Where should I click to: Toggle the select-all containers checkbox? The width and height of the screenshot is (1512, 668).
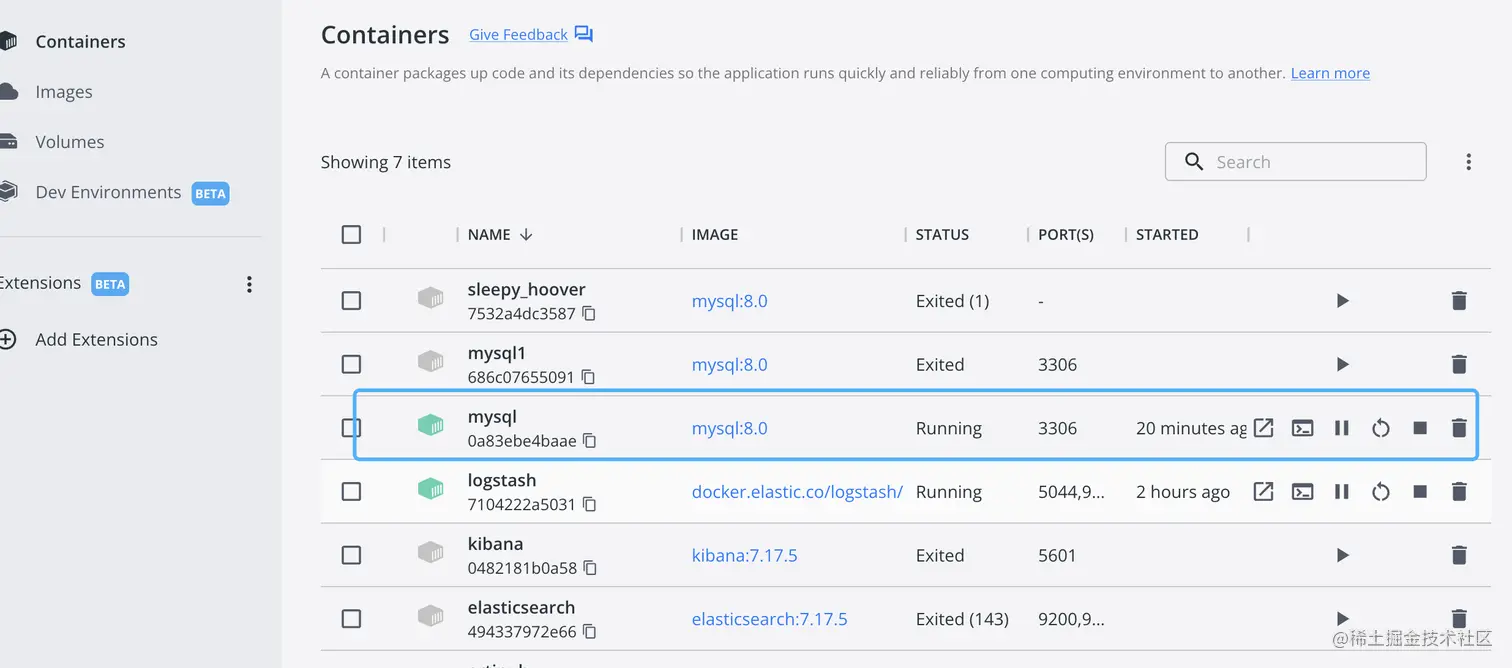click(351, 235)
